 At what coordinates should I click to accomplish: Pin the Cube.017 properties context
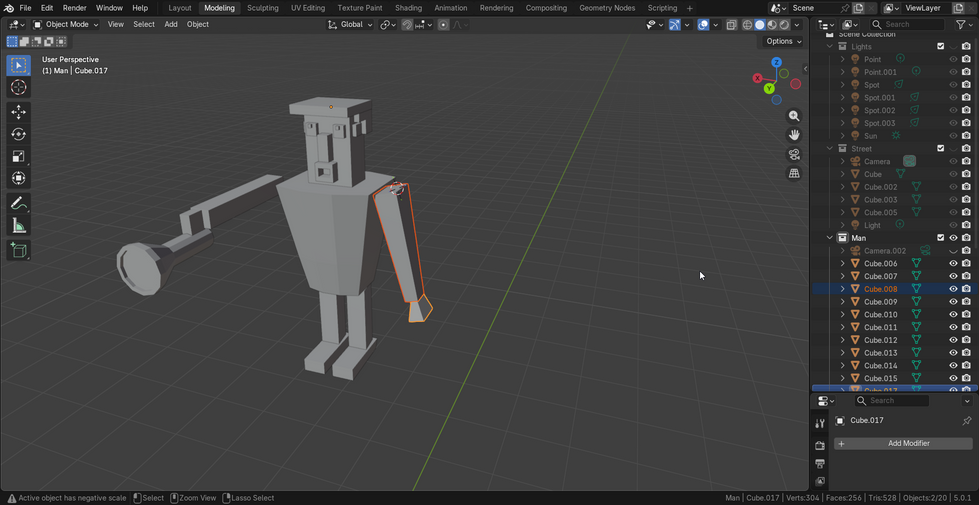(x=967, y=420)
